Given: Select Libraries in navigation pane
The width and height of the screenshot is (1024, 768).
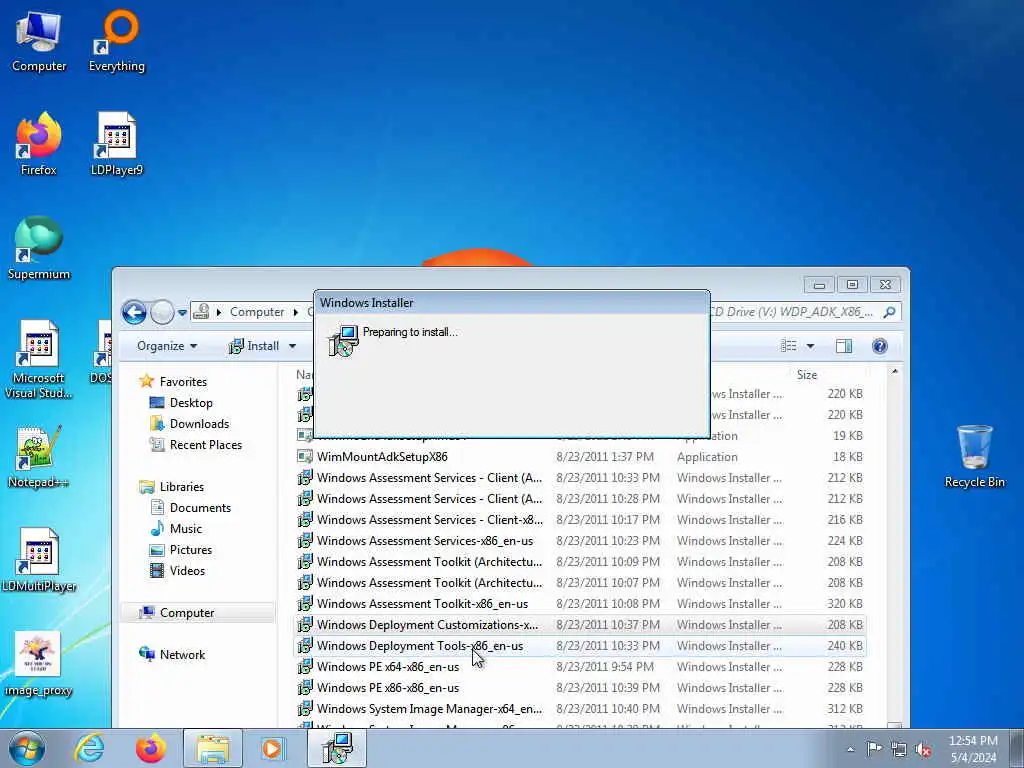Looking at the screenshot, I should (182, 487).
